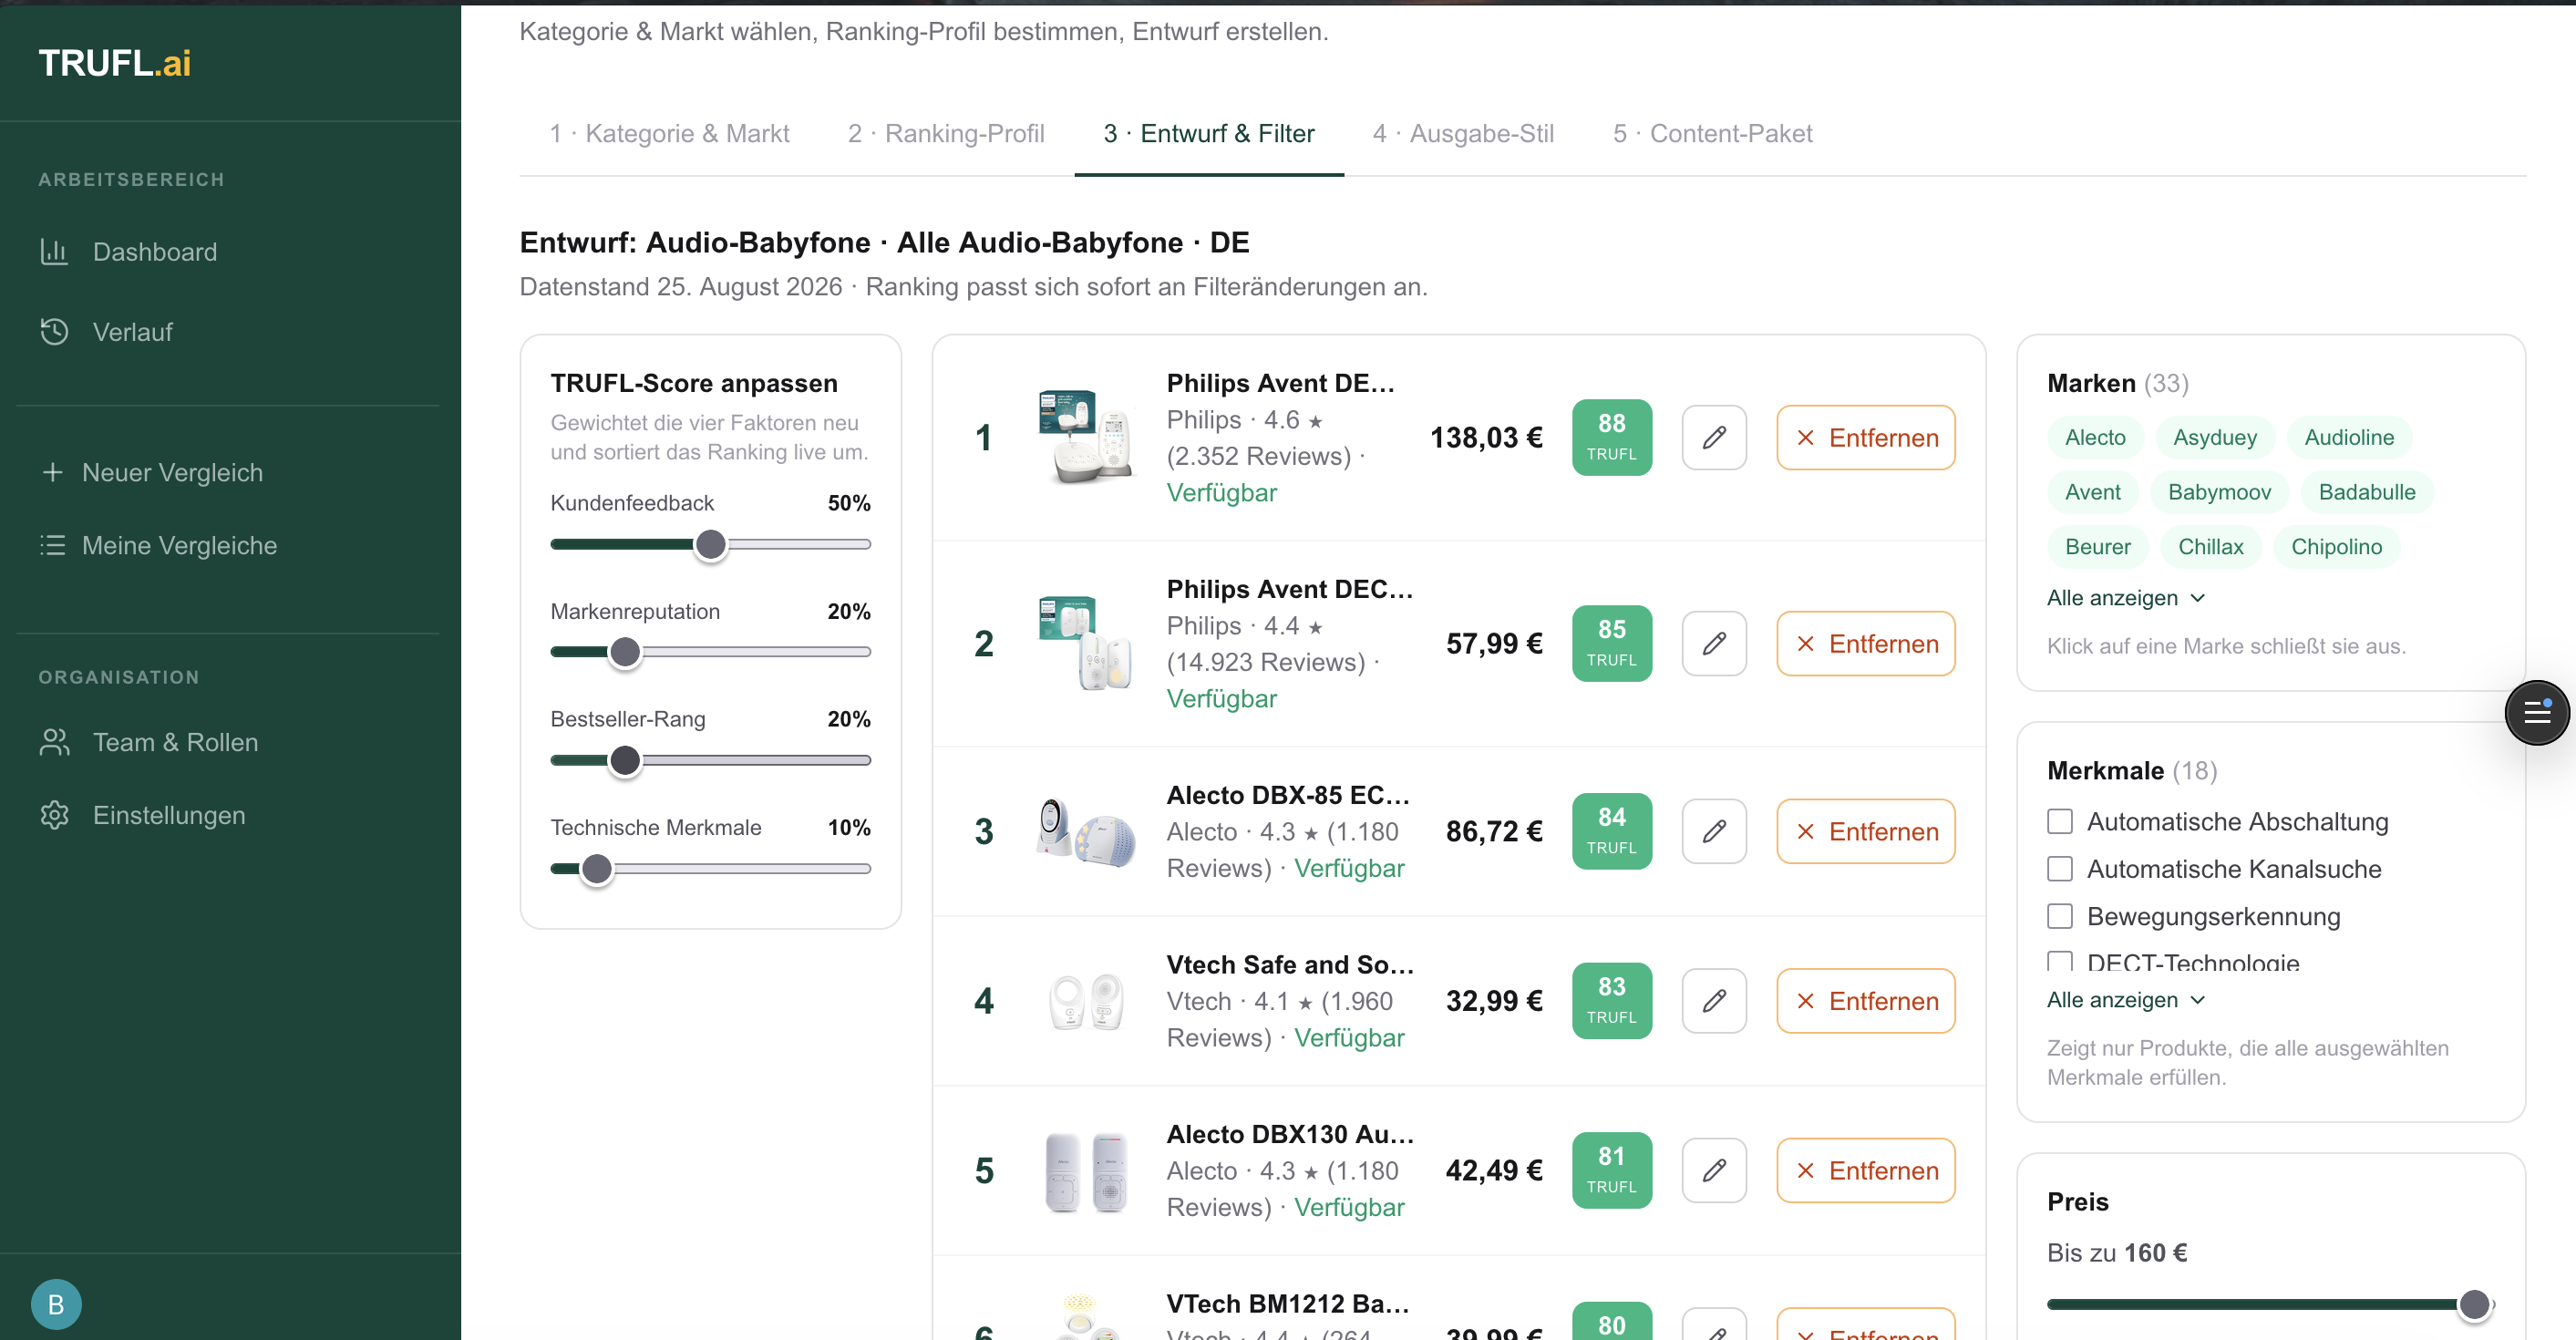Screen dimensions: 2576x1340
Task: Click the plus icon for Neuer Vergleich
Action: click(52, 472)
